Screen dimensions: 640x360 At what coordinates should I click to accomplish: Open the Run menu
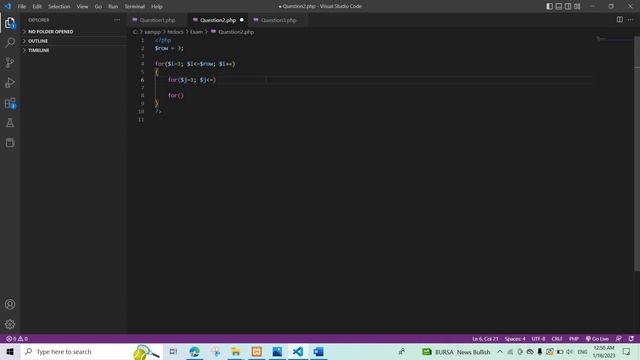[113, 6]
